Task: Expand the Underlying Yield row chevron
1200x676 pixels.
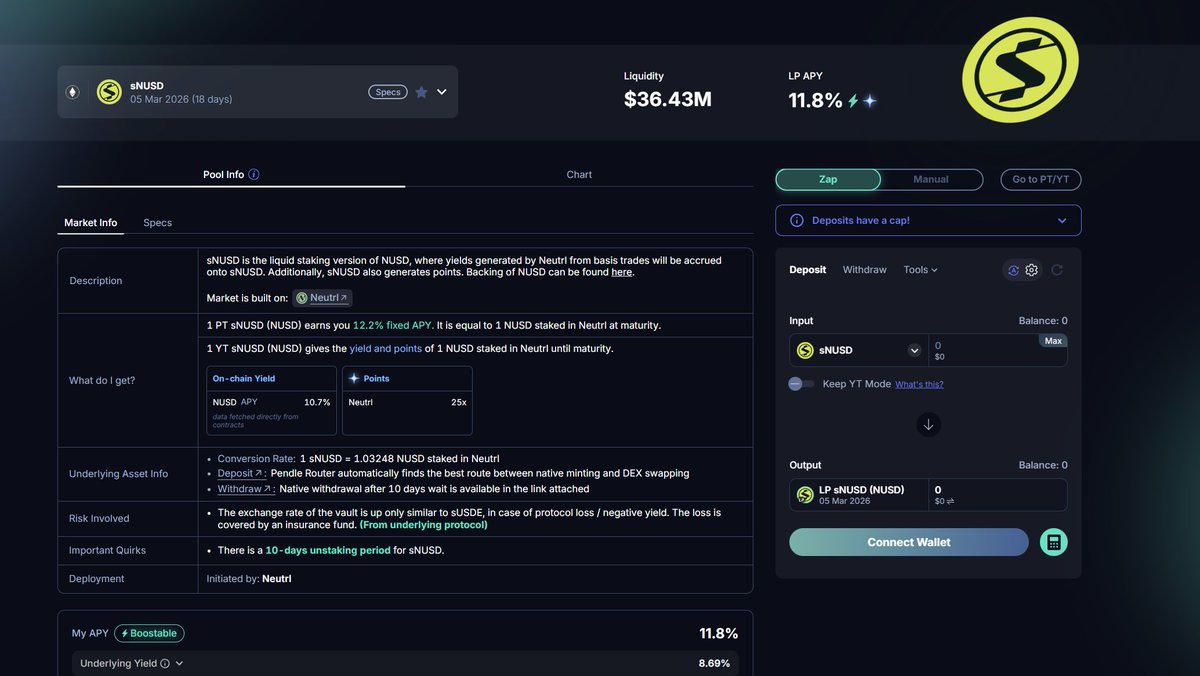Action: click(x=179, y=663)
